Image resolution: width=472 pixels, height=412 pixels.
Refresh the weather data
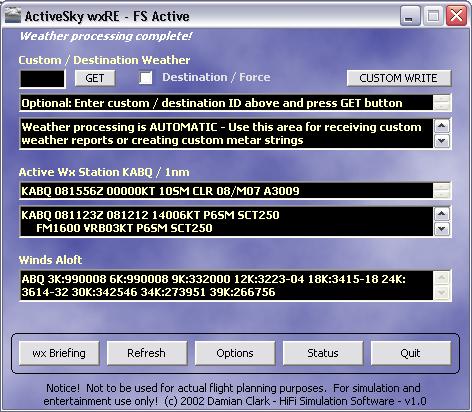click(x=147, y=353)
